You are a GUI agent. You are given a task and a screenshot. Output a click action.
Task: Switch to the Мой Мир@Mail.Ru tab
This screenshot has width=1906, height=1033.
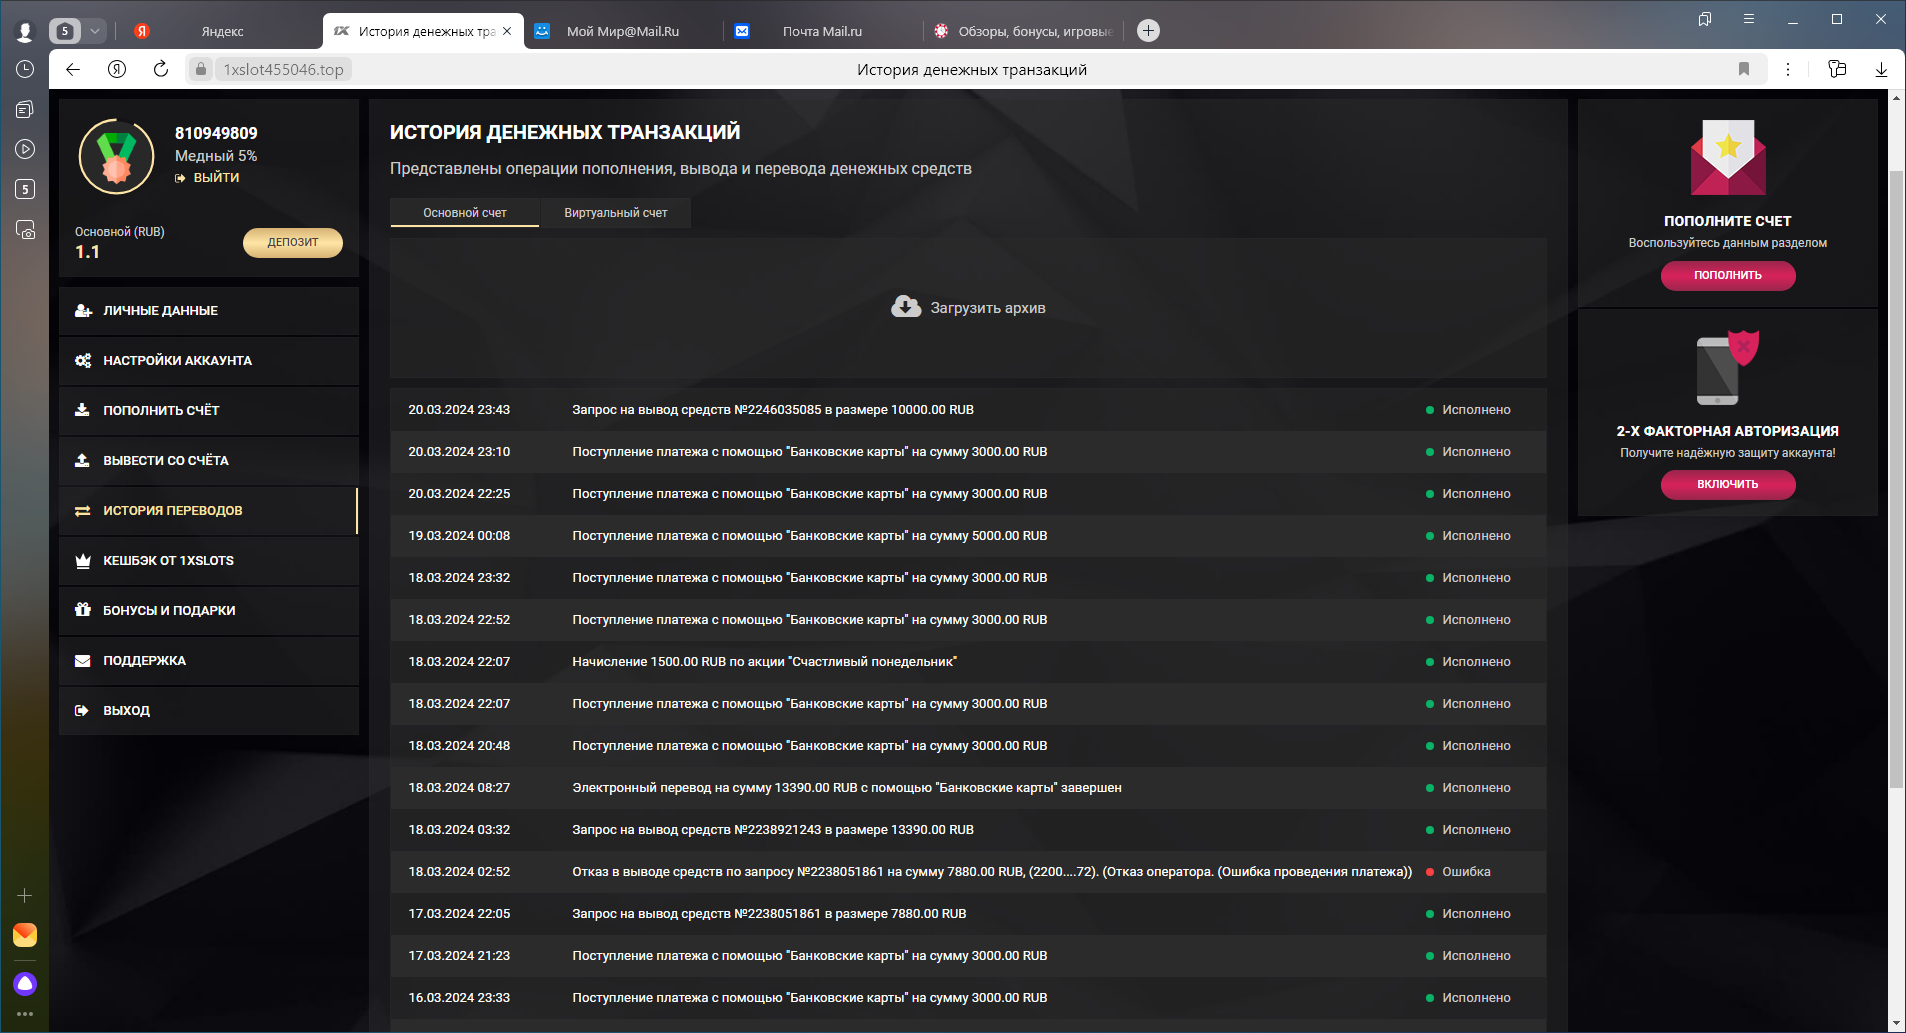pos(622,31)
